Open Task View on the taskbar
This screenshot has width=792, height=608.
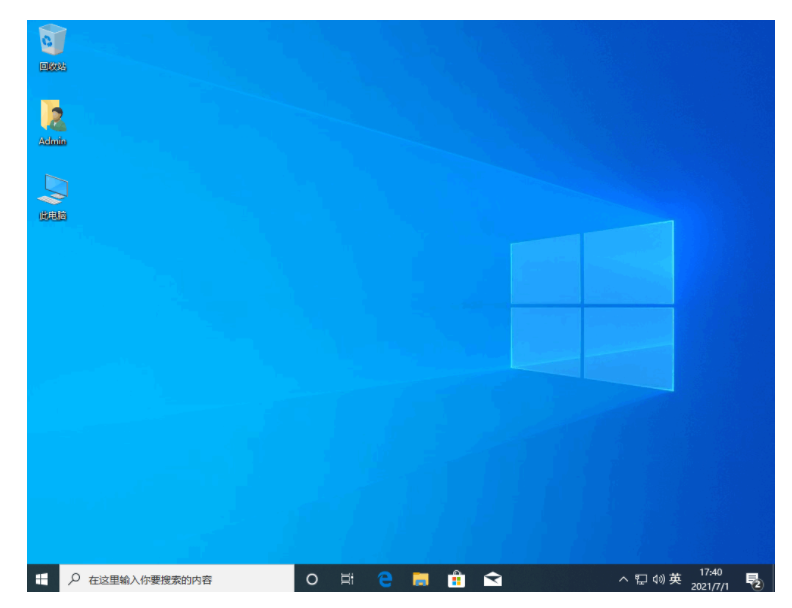(347, 579)
